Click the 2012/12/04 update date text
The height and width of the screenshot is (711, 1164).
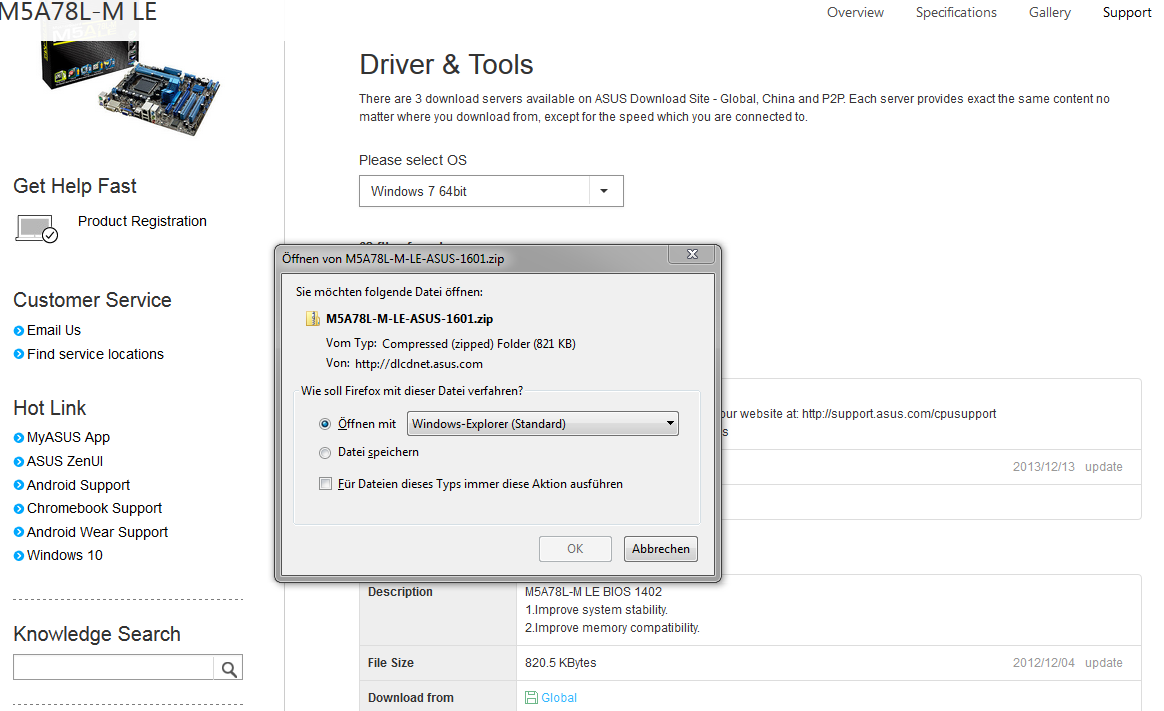(x=1043, y=663)
